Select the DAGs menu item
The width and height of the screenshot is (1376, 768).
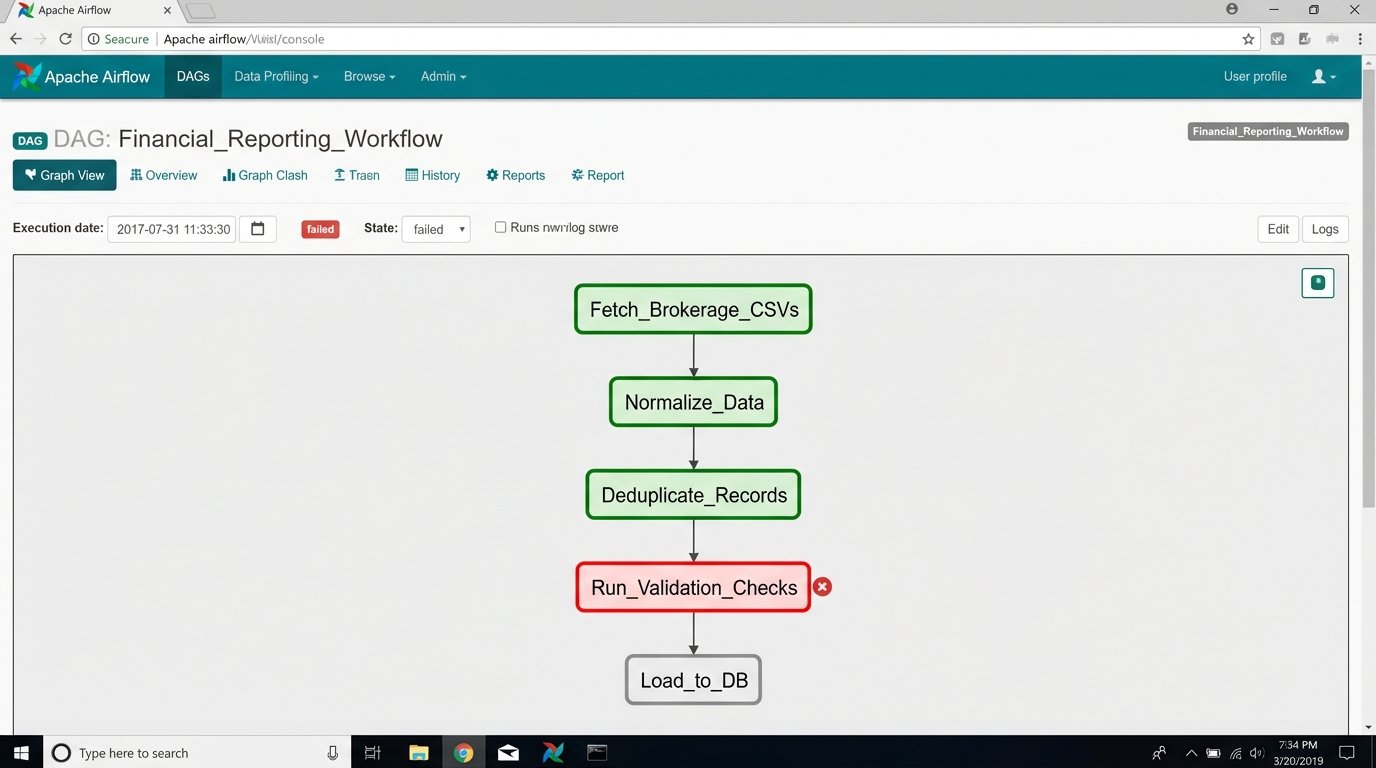(192, 76)
